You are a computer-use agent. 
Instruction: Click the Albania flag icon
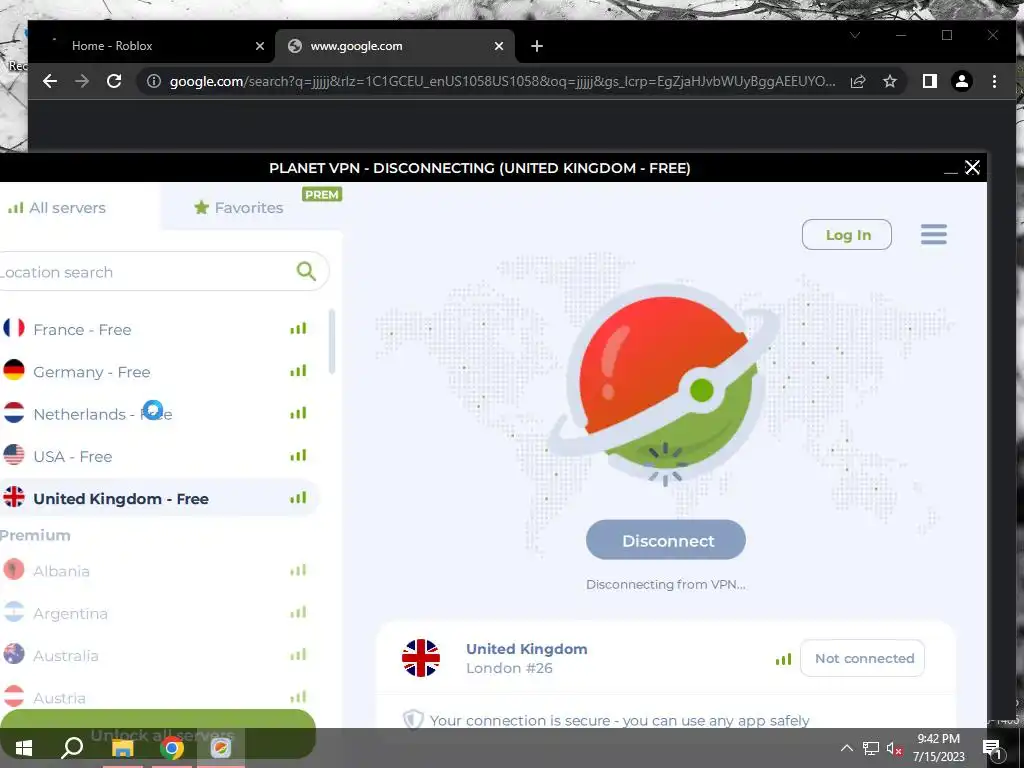pyautogui.click(x=14, y=569)
